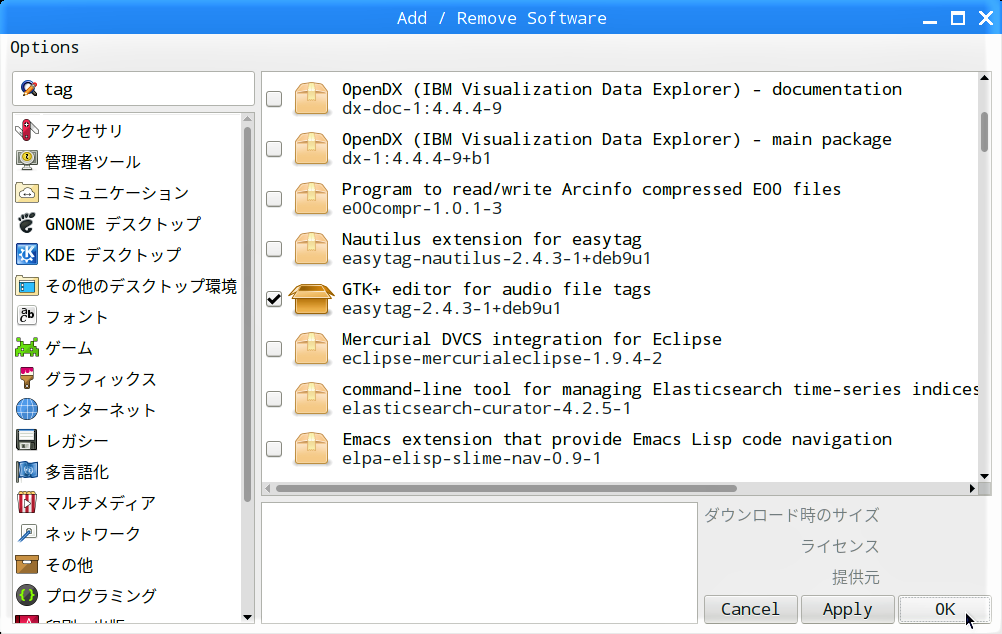This screenshot has width=1002, height=634.
Task: Check the Elasticsearch curator tool checkbox
Action: [274, 398]
